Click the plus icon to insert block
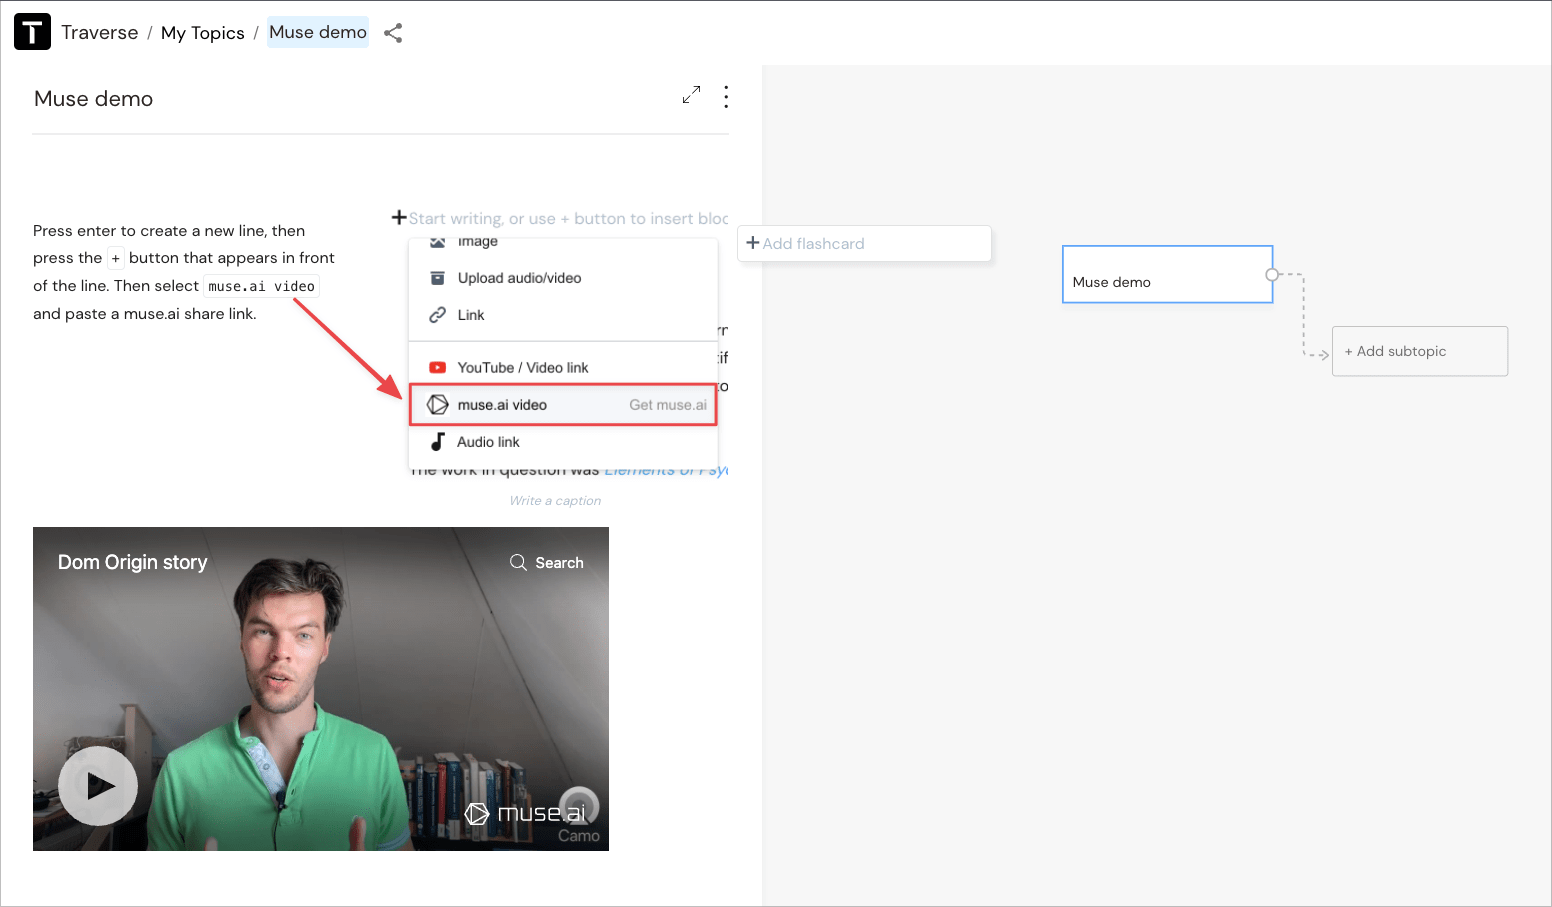The height and width of the screenshot is (907, 1552). click(399, 218)
